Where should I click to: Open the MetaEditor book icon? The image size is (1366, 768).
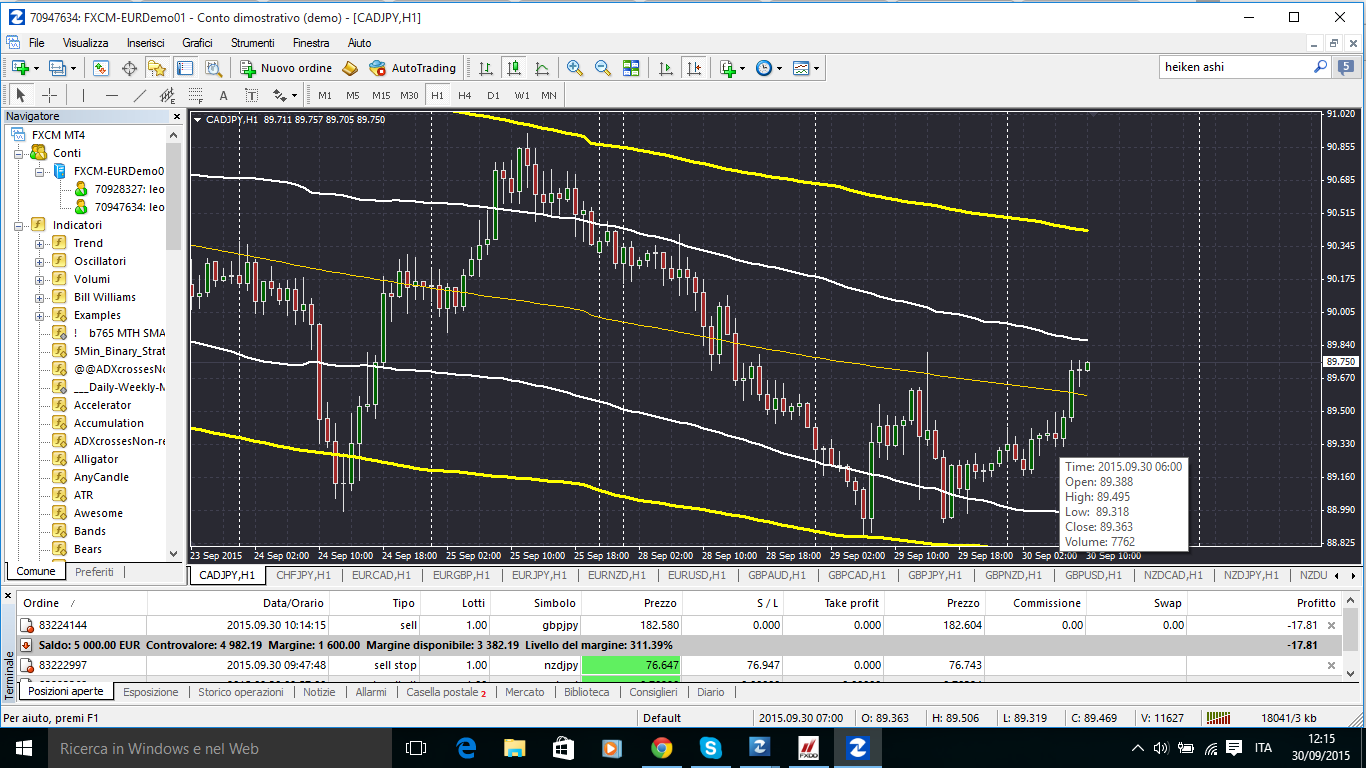coord(349,68)
